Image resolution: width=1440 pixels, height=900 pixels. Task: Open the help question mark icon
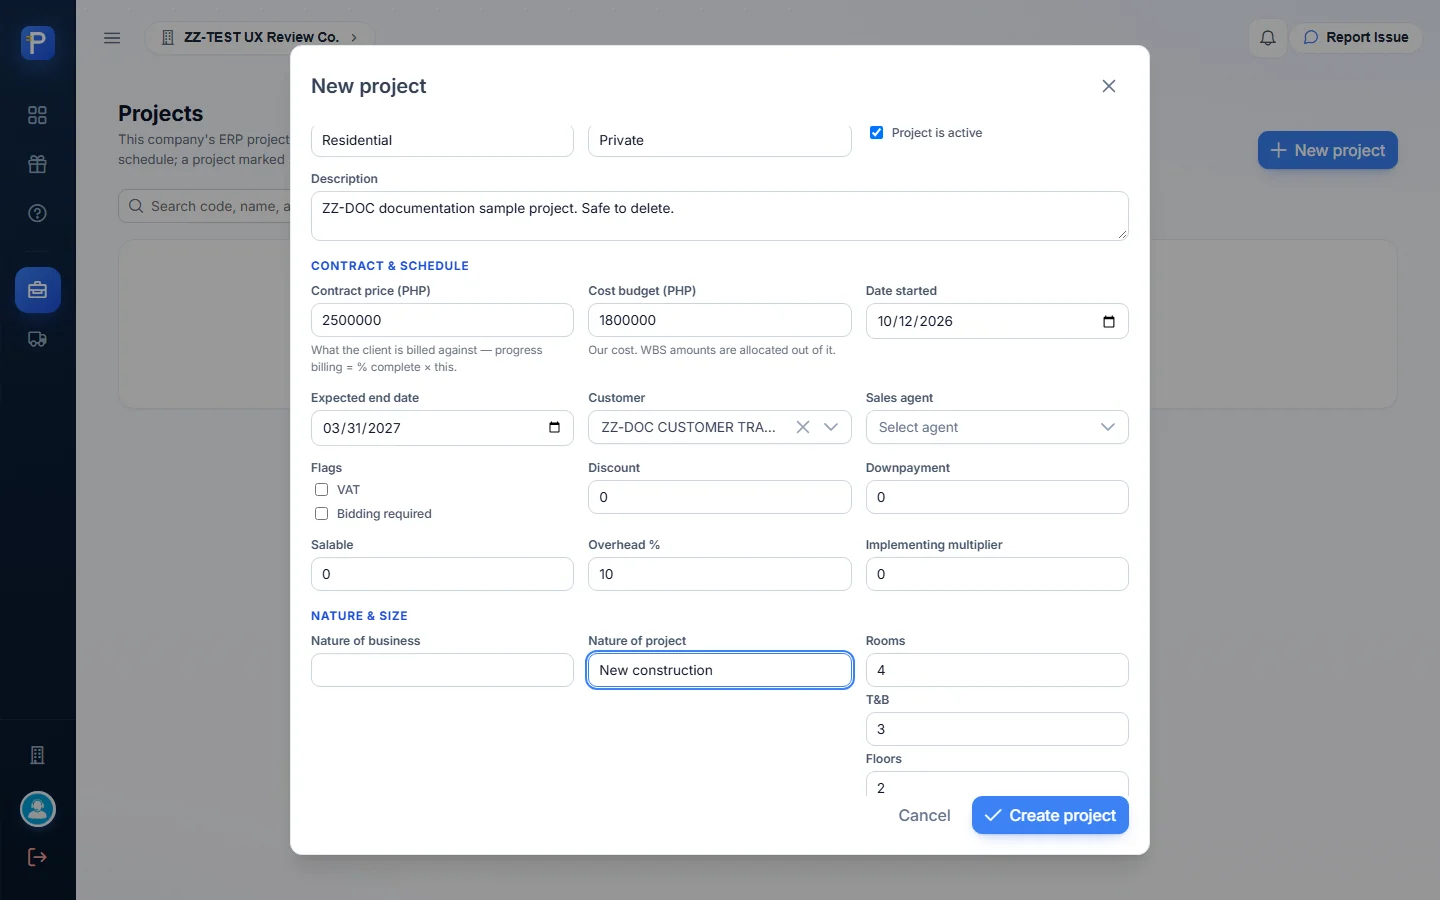click(38, 213)
